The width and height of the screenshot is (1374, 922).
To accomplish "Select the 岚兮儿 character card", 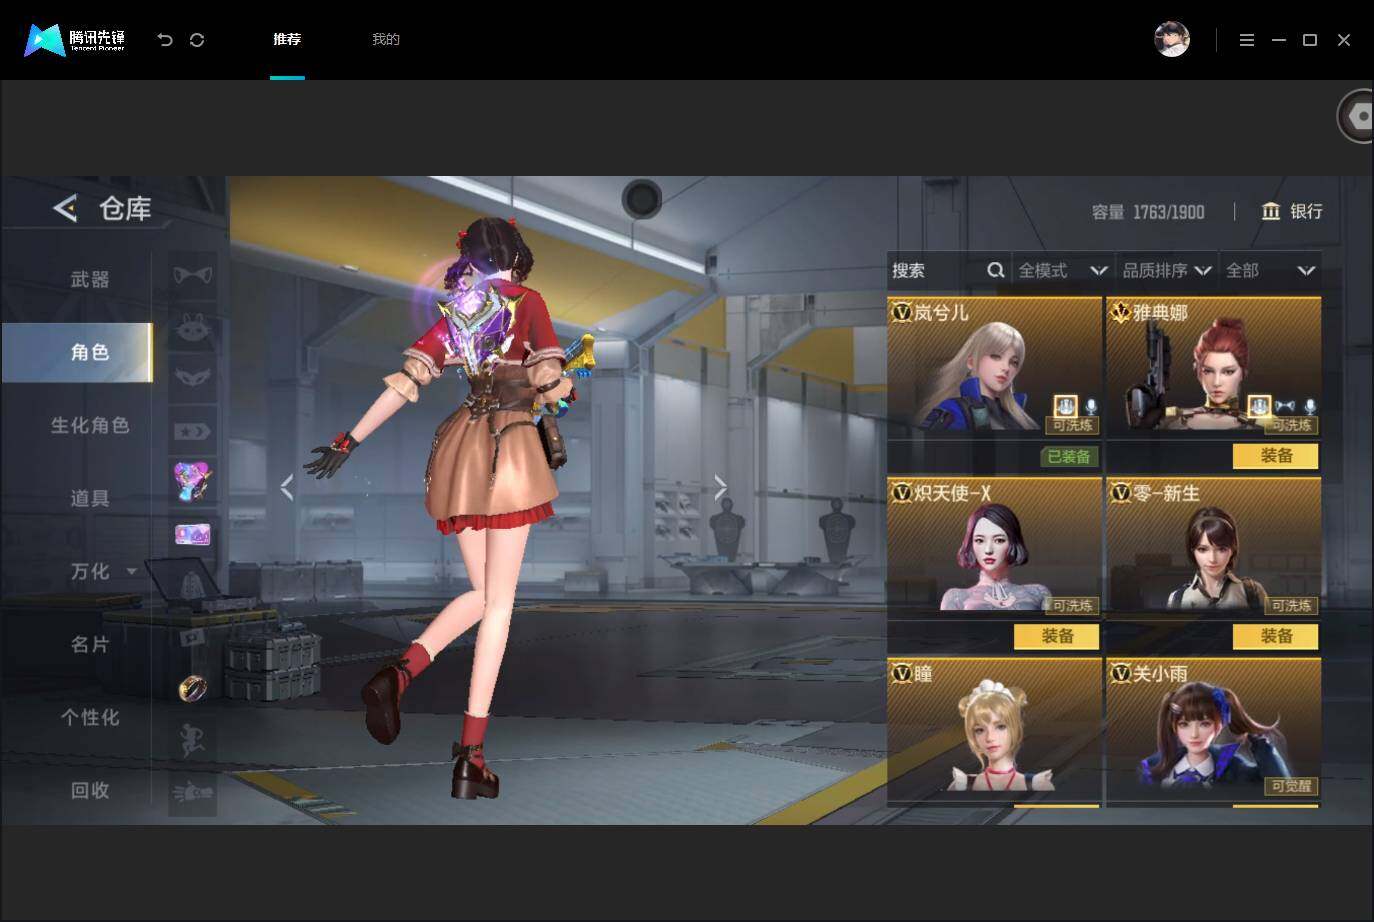I will click(994, 367).
